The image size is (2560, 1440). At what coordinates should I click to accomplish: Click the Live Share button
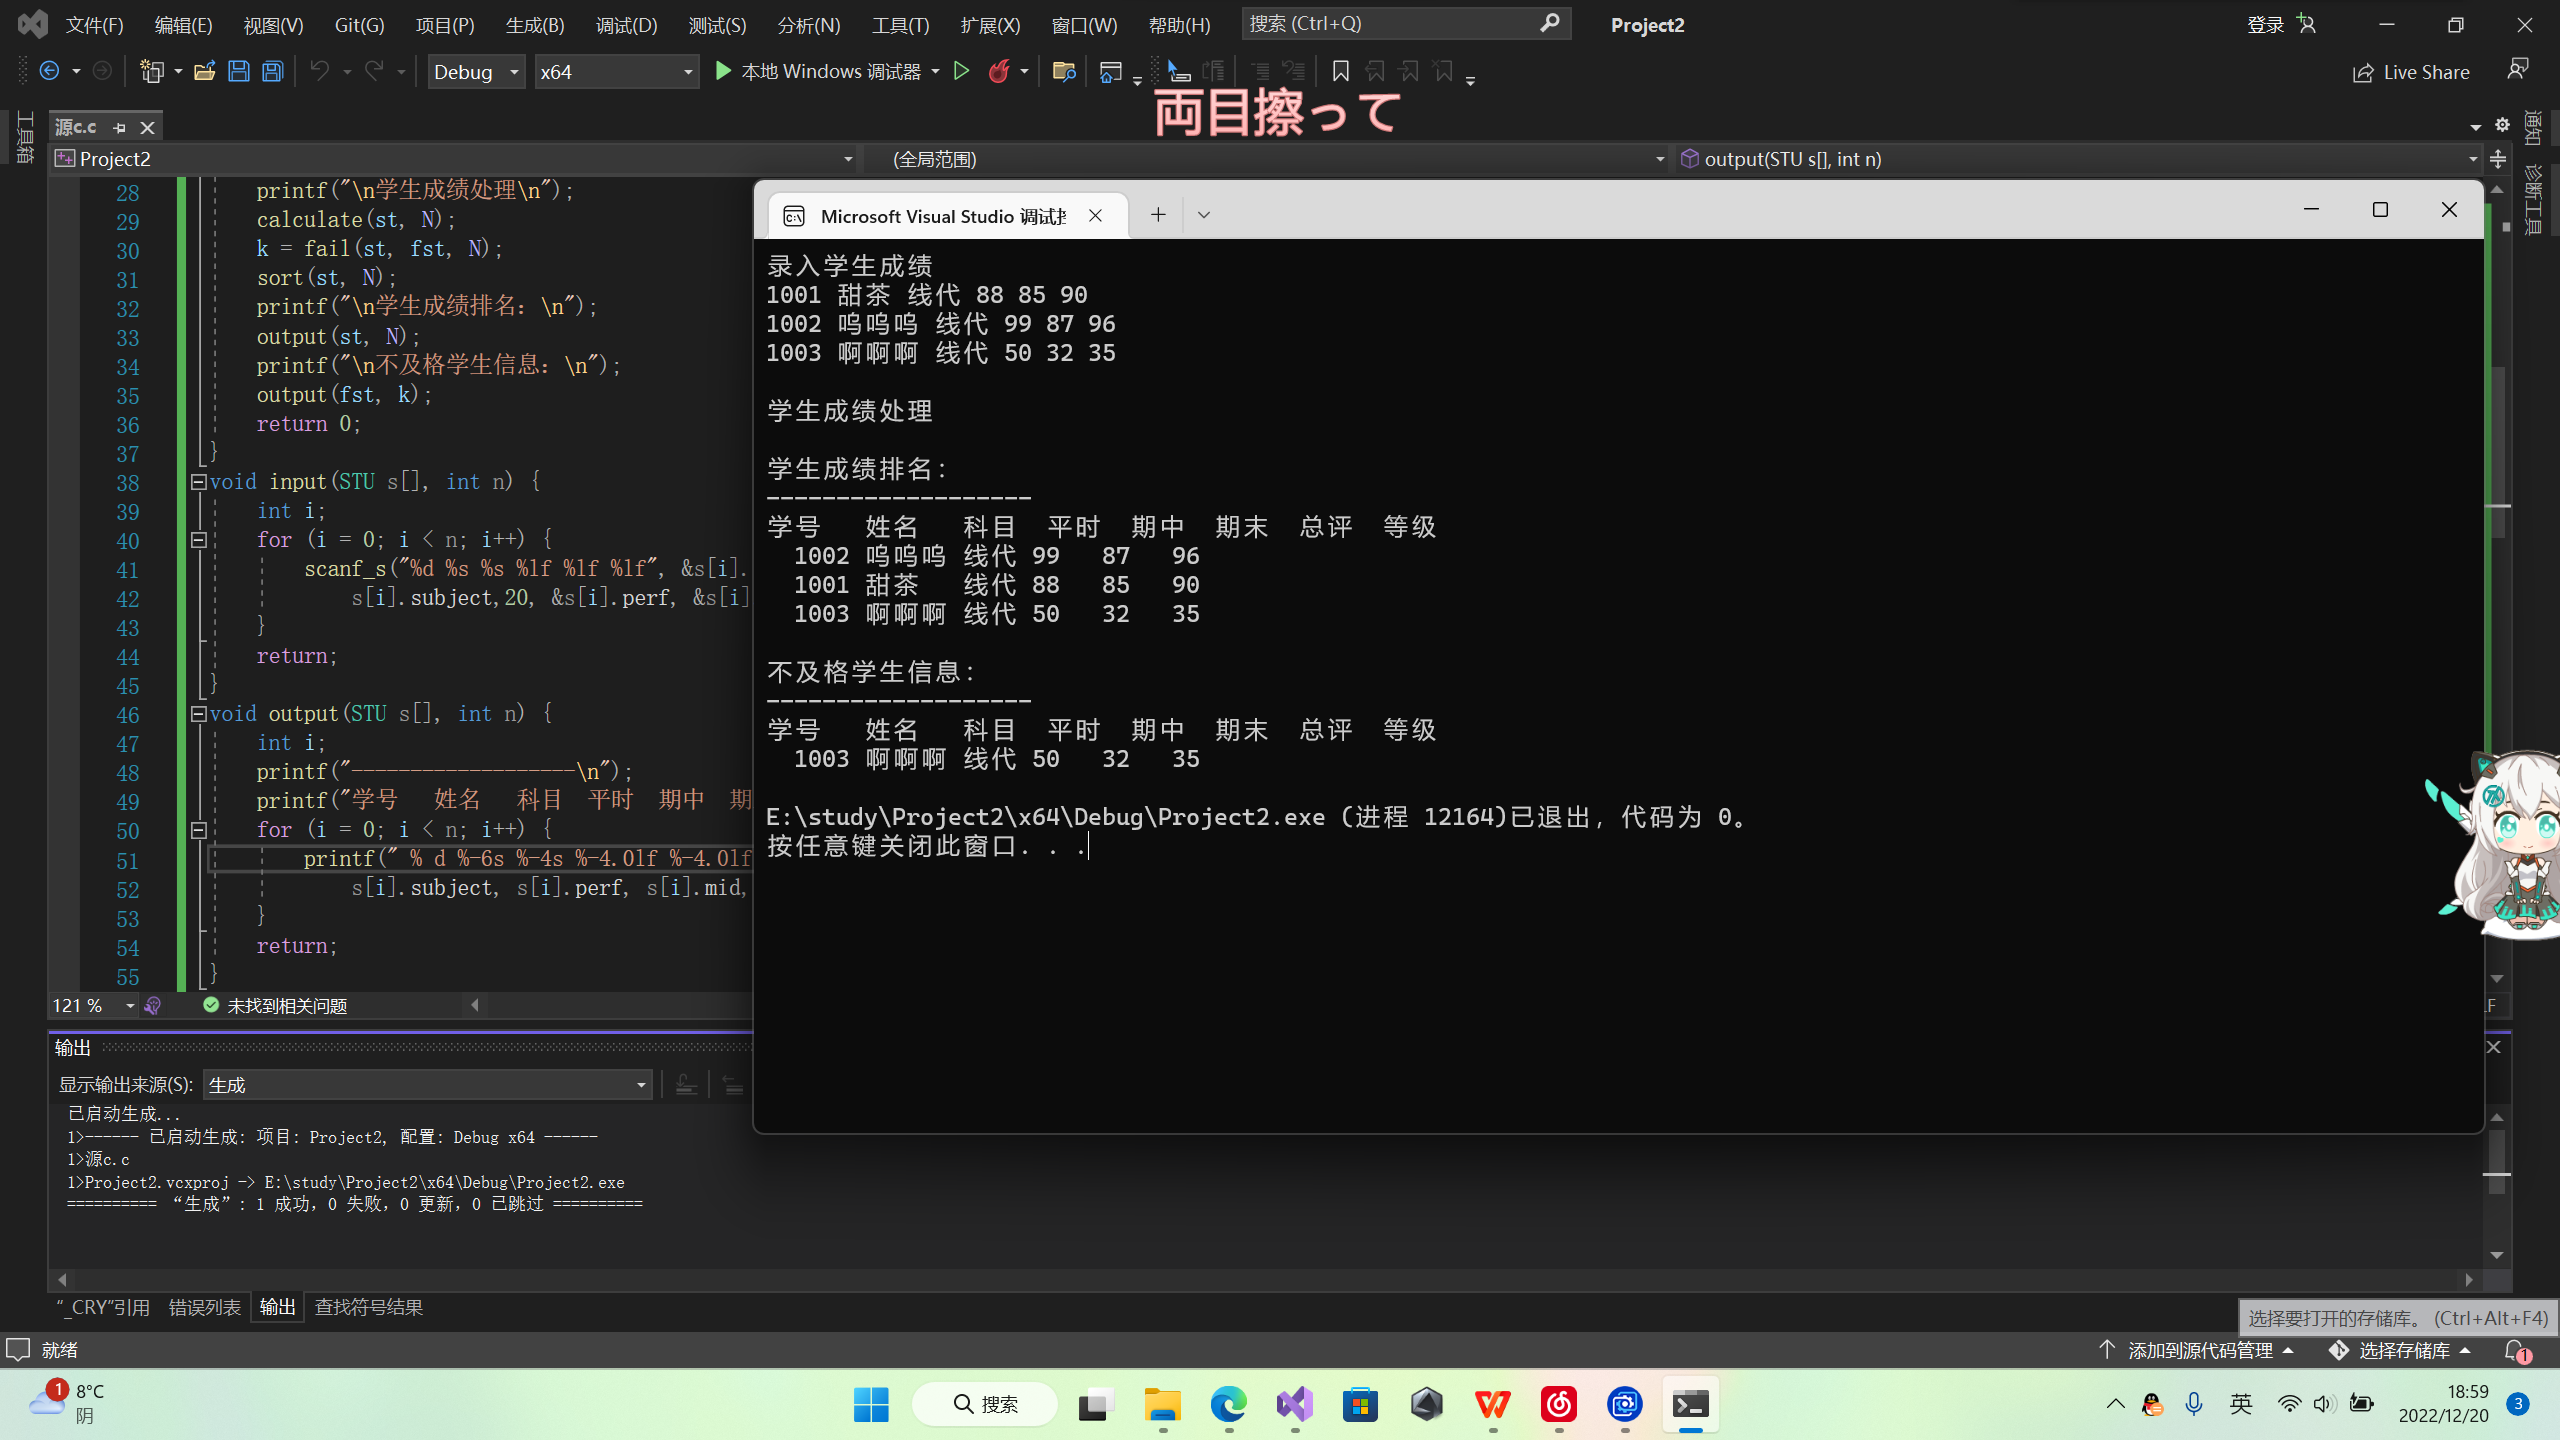click(2410, 72)
